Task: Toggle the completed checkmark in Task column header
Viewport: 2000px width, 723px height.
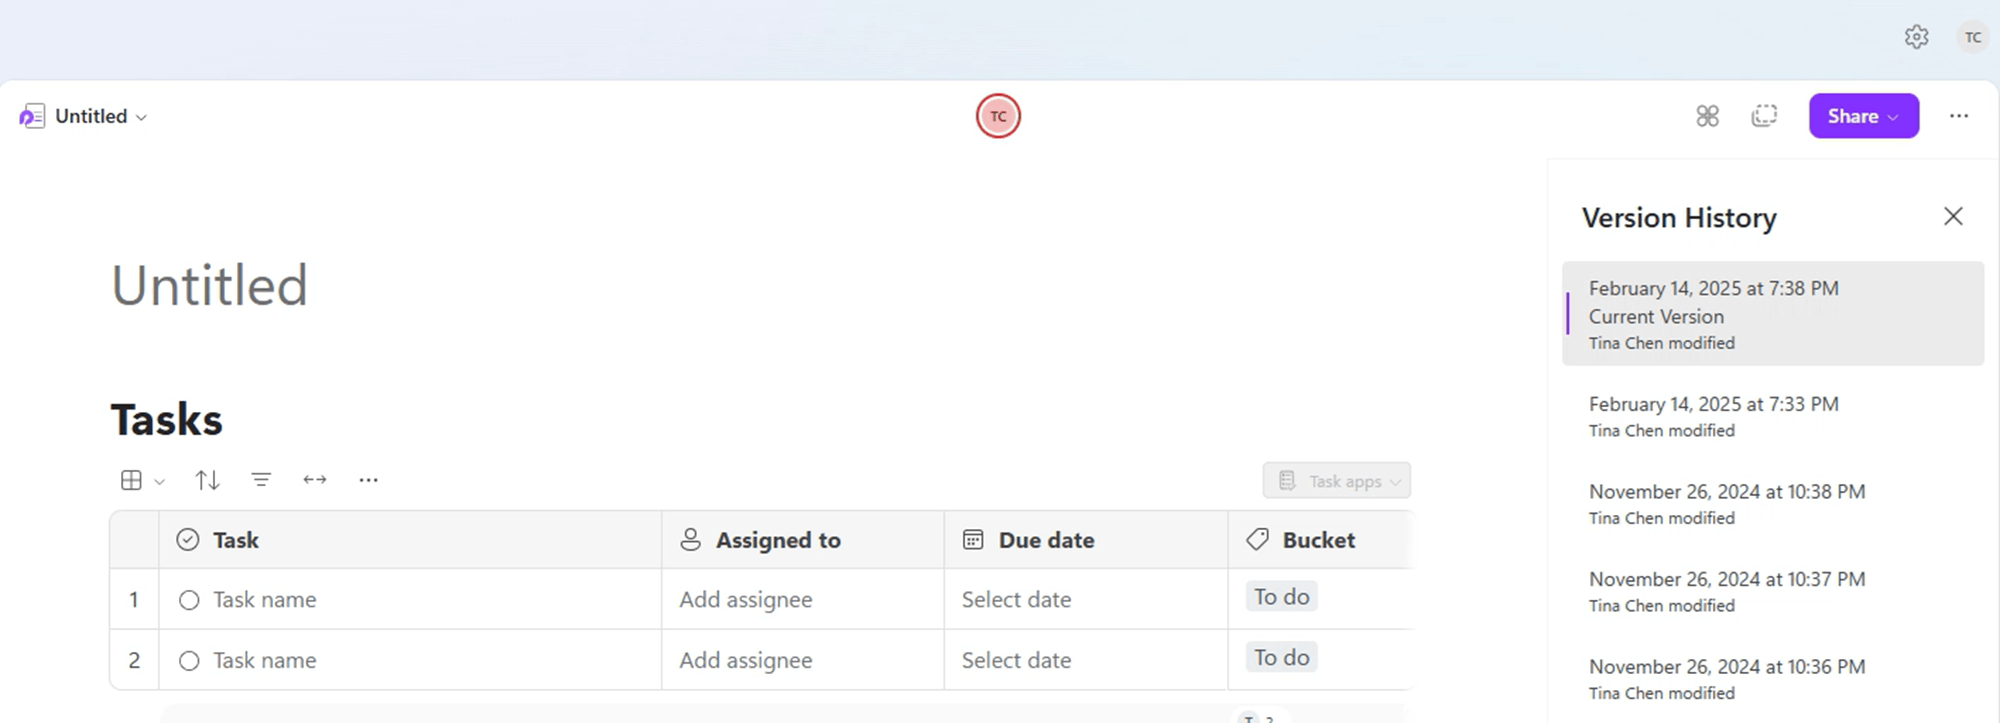Action: pos(186,539)
